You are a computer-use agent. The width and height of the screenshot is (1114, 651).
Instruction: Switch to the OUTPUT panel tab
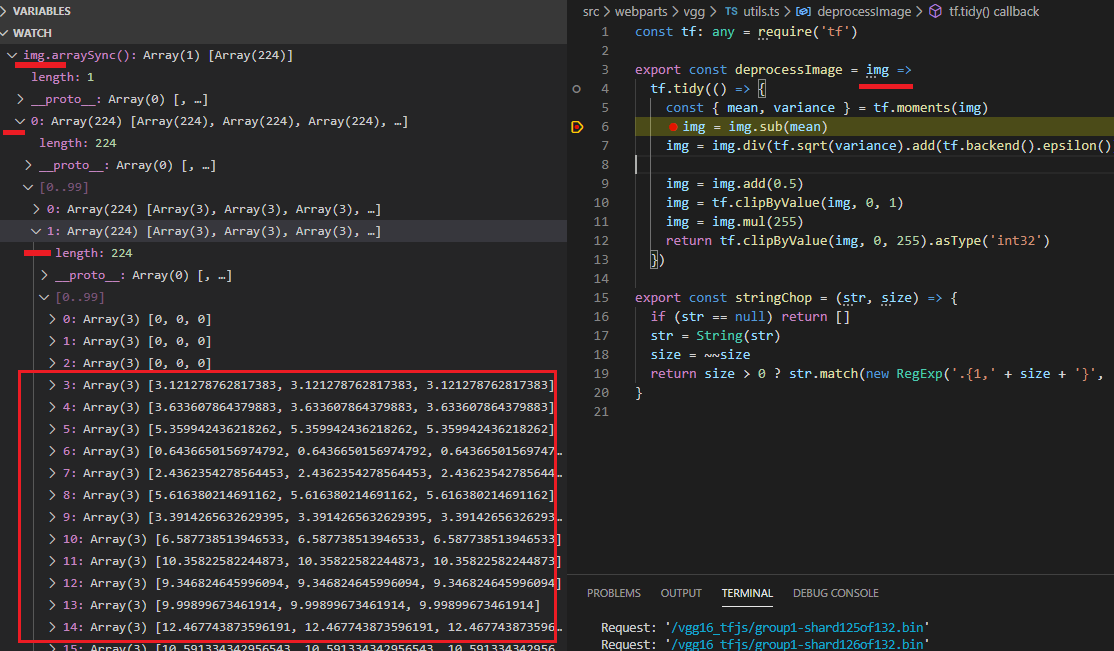[x=681, y=593]
